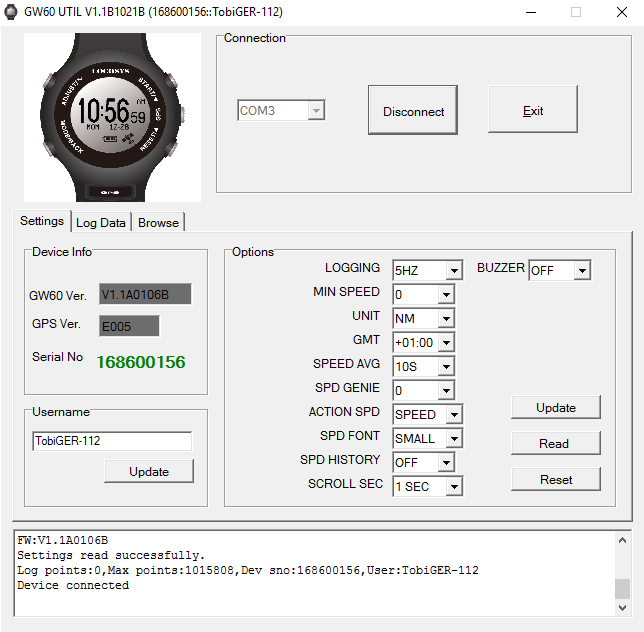This screenshot has height=632, width=644.
Task: Expand the LOGGING dropdown showing 5HZ
Action: pos(454,270)
